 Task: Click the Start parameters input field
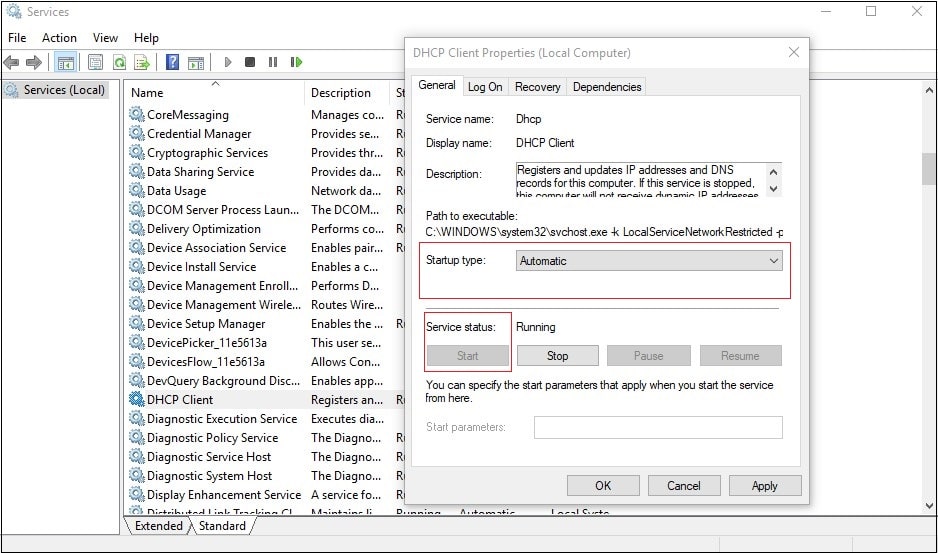(x=658, y=427)
